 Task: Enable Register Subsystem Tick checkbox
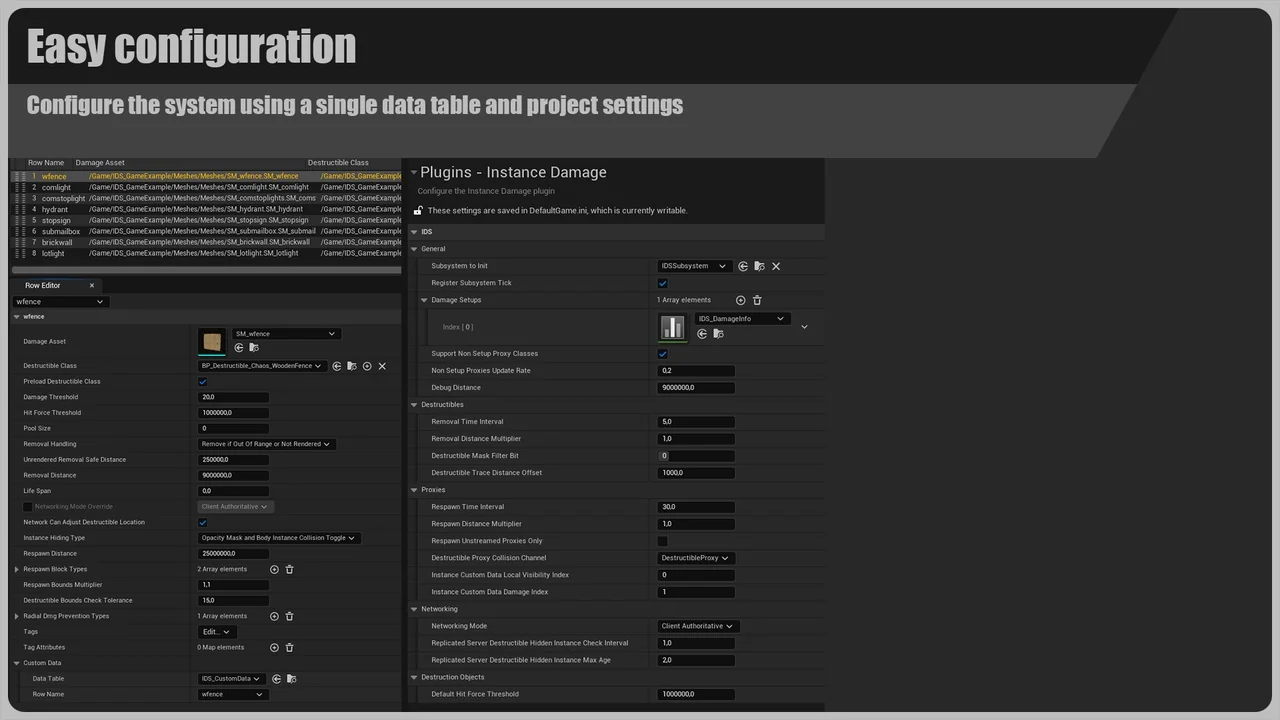(x=662, y=283)
